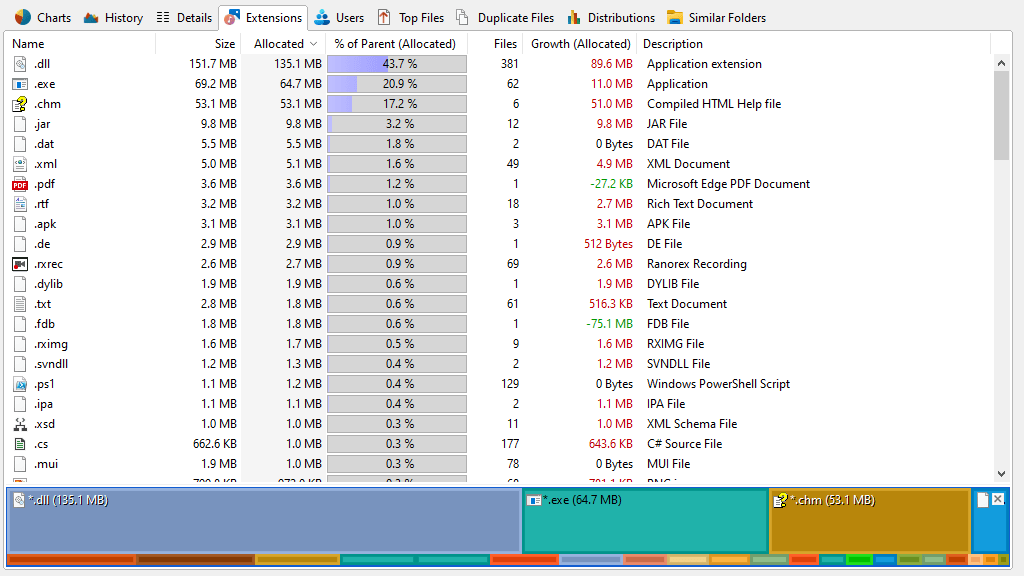
Task: Click the .pdf file type icon
Action: (20, 184)
